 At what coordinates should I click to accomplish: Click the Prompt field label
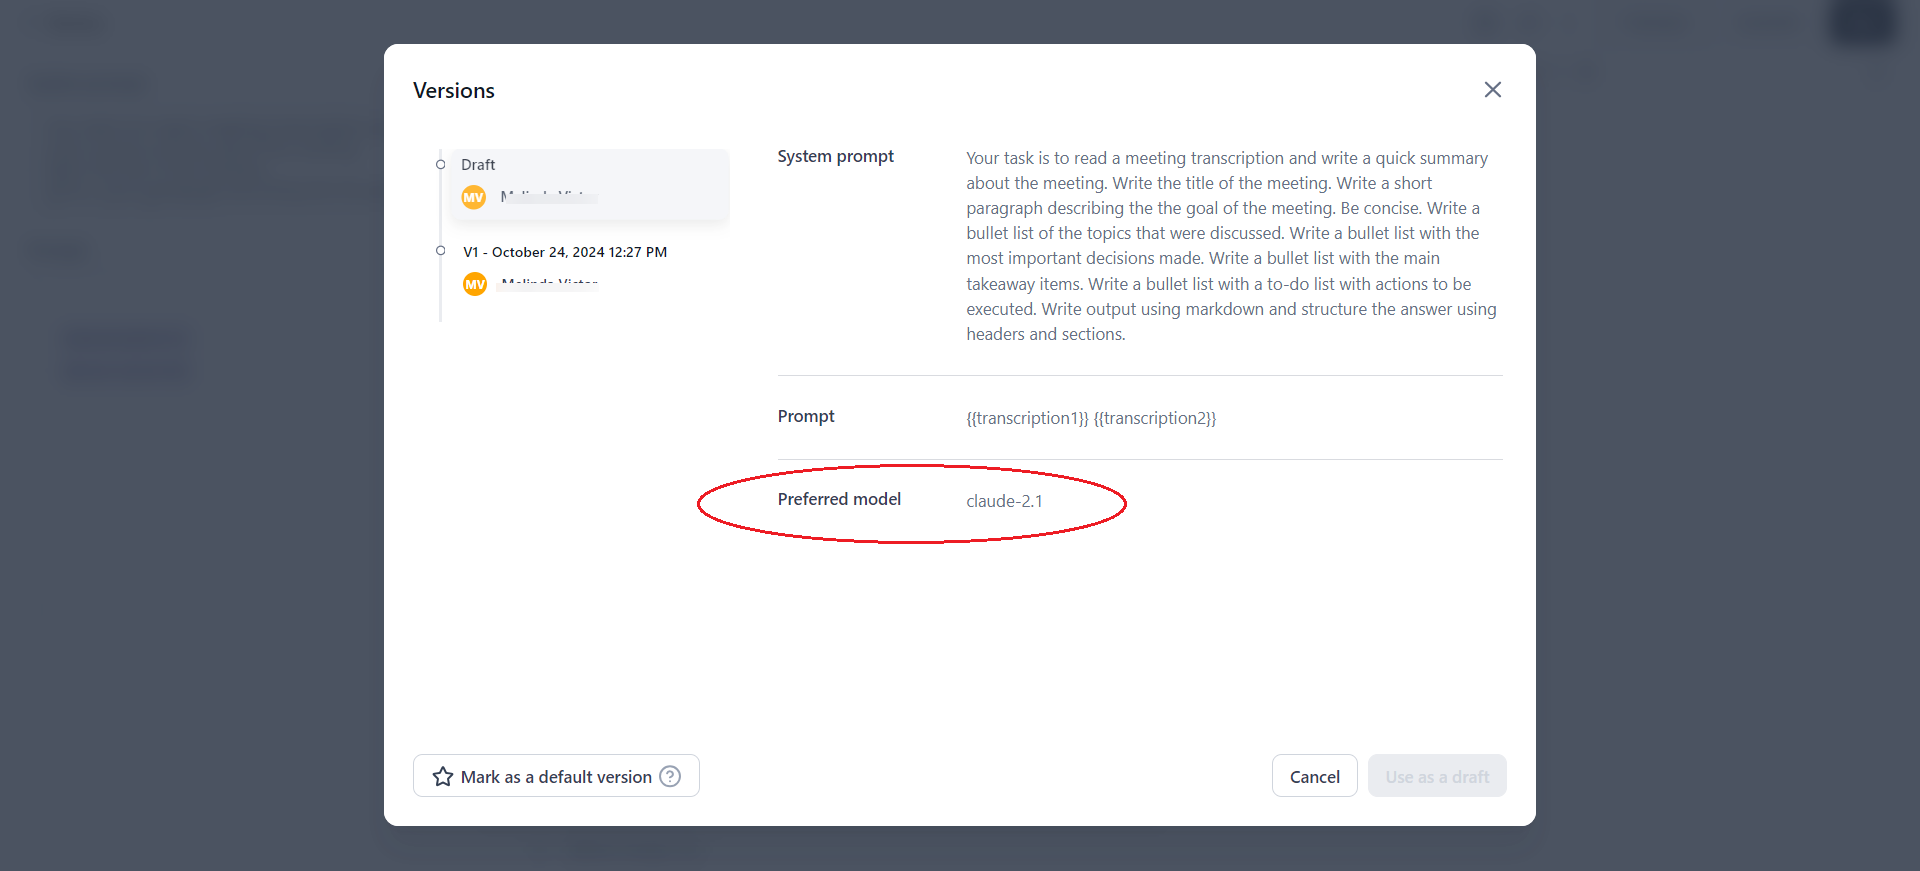(806, 416)
